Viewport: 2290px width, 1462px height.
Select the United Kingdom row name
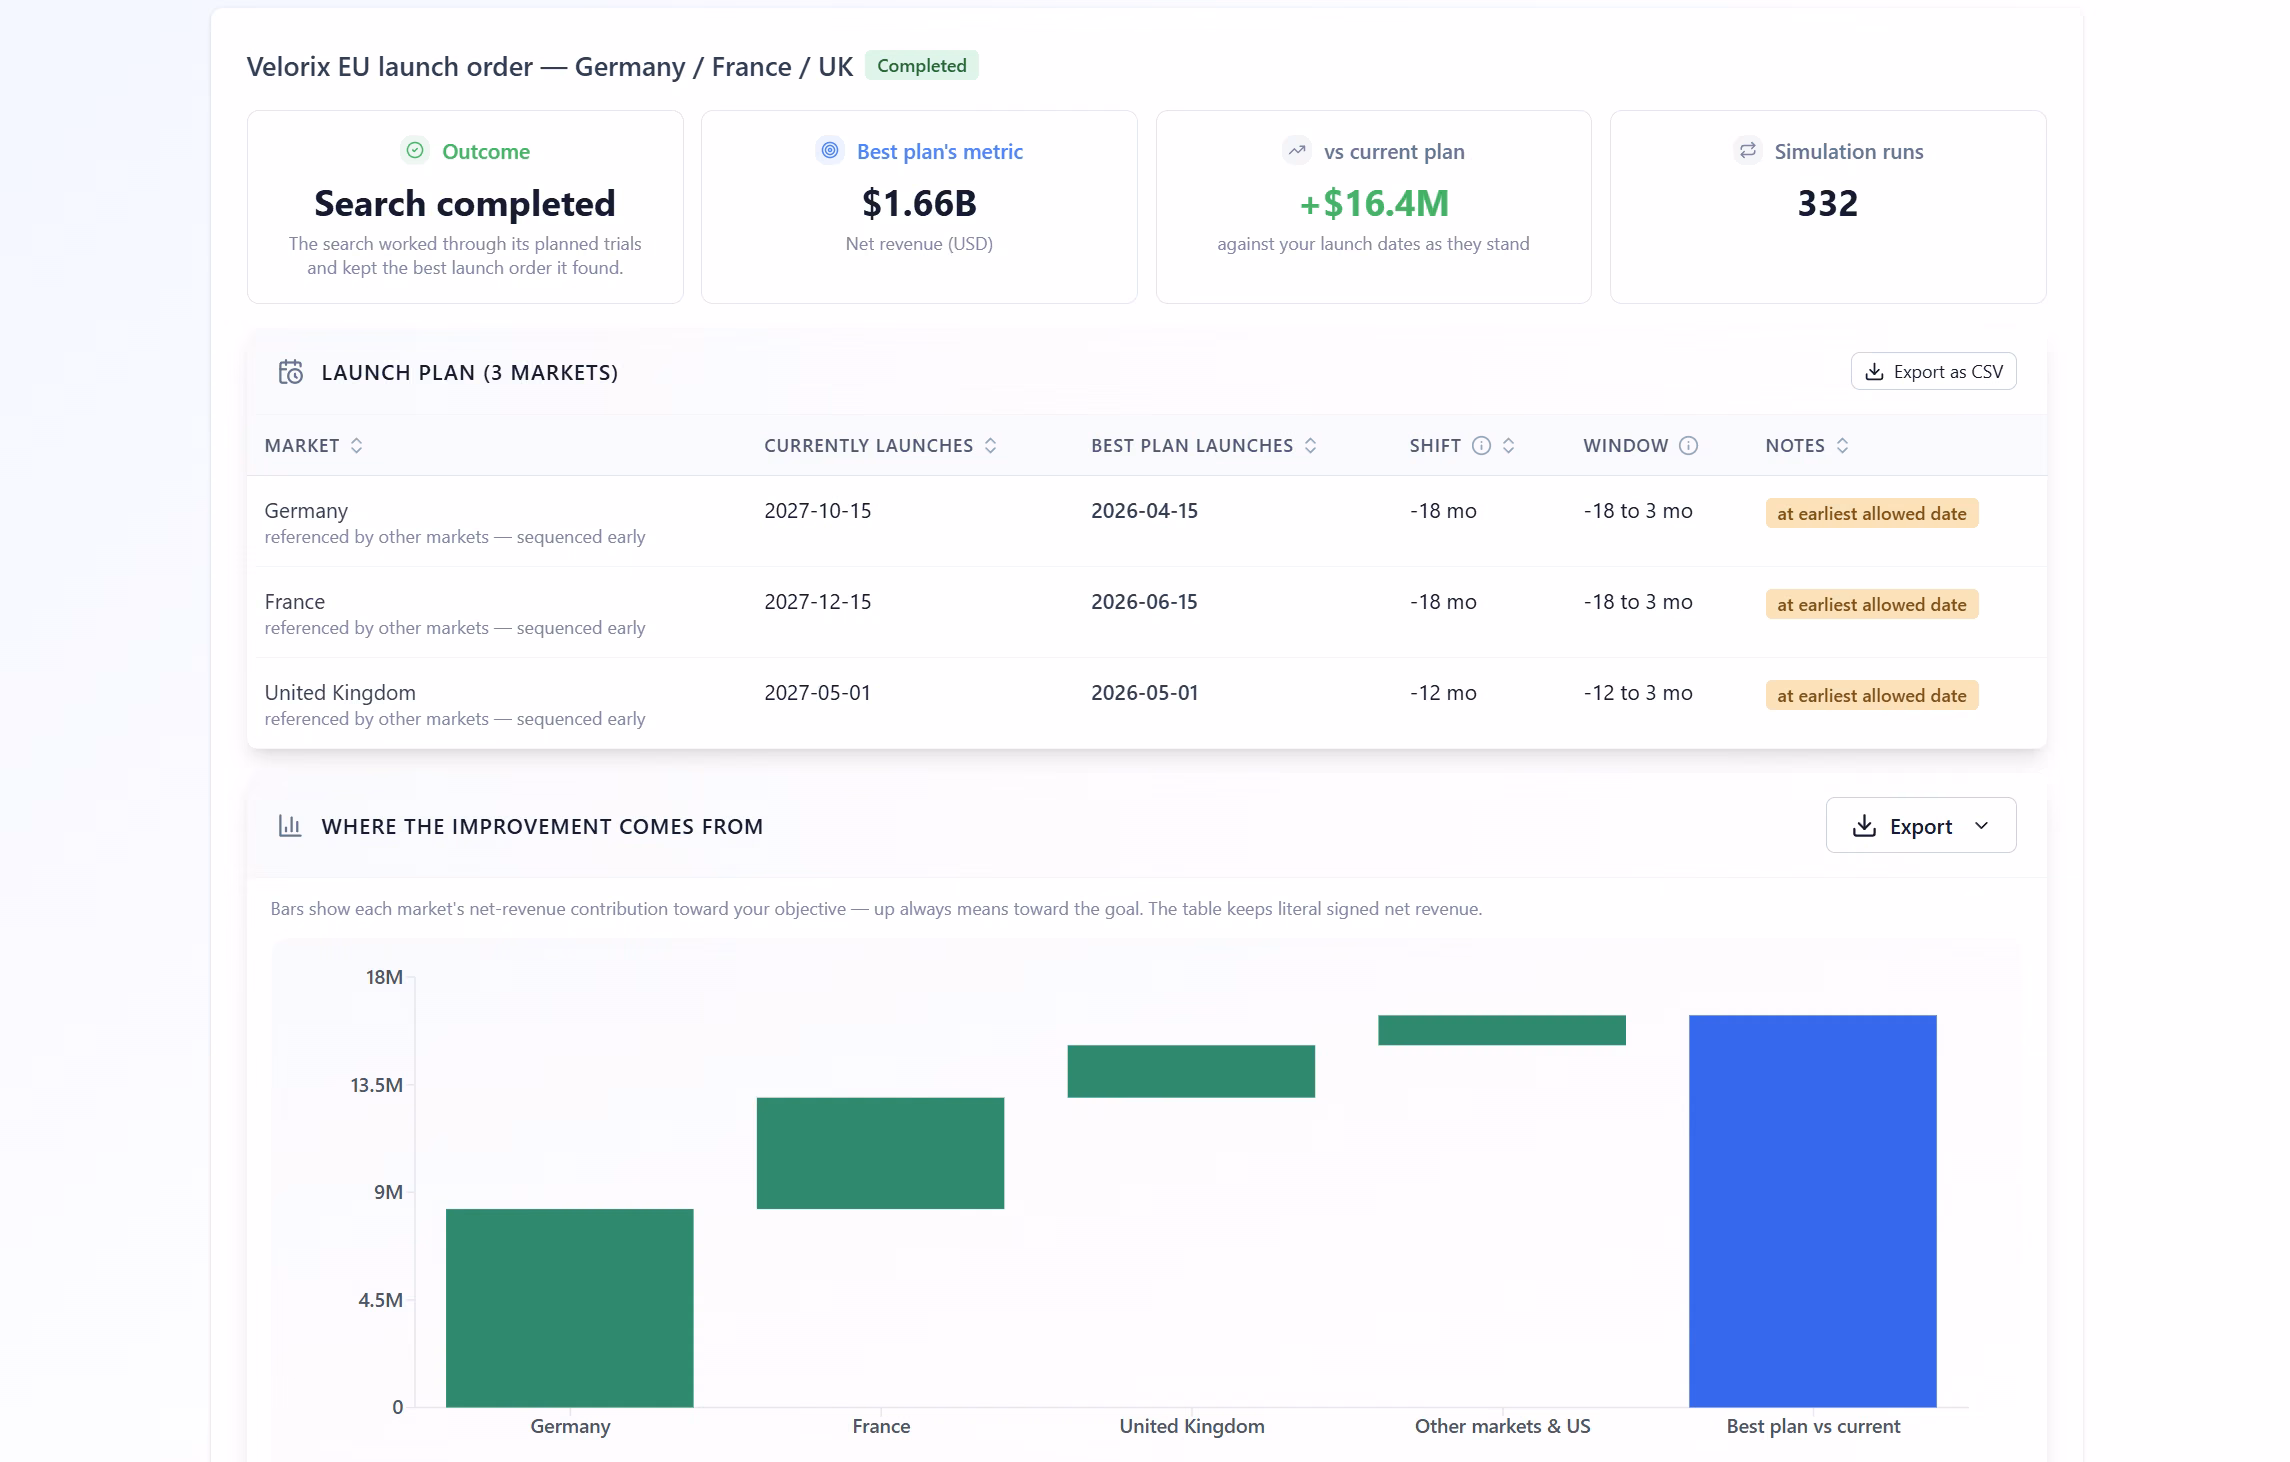coord(340,693)
